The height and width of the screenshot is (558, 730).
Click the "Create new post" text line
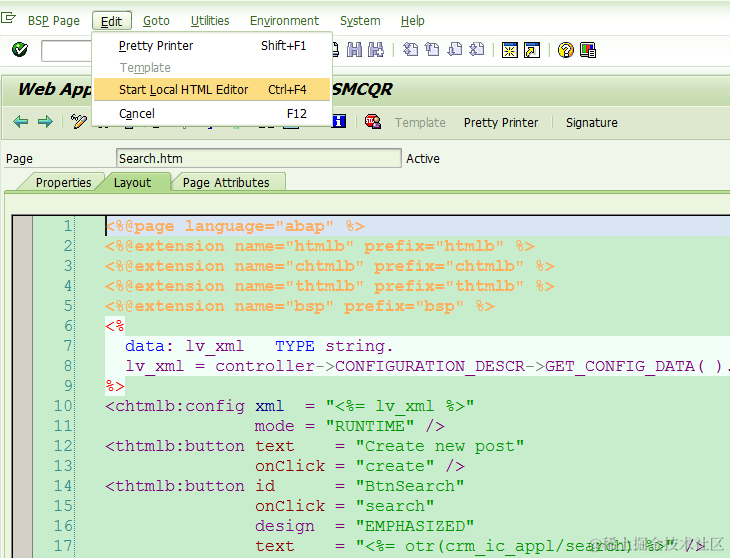[x=314, y=446]
